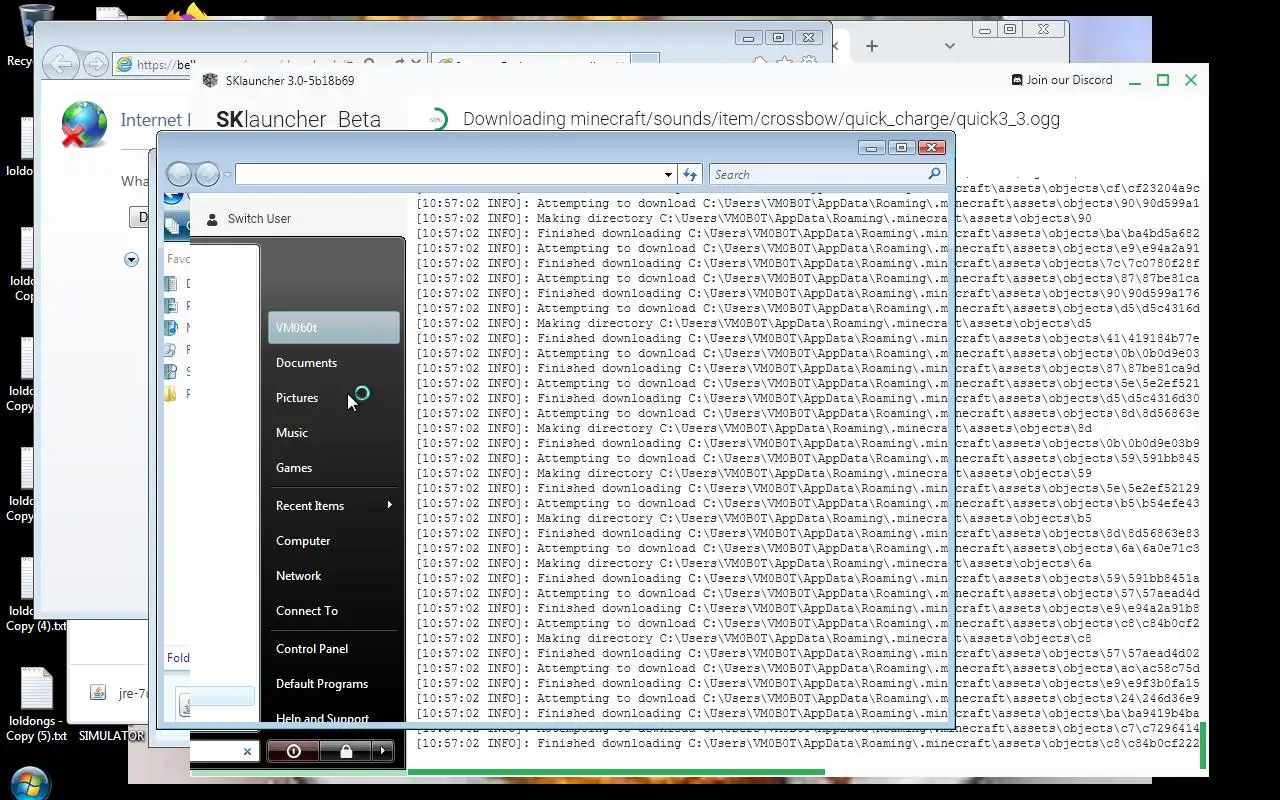This screenshot has width=1280, height=800.
Task: Expand the shutdown options arrow
Action: coord(383,751)
